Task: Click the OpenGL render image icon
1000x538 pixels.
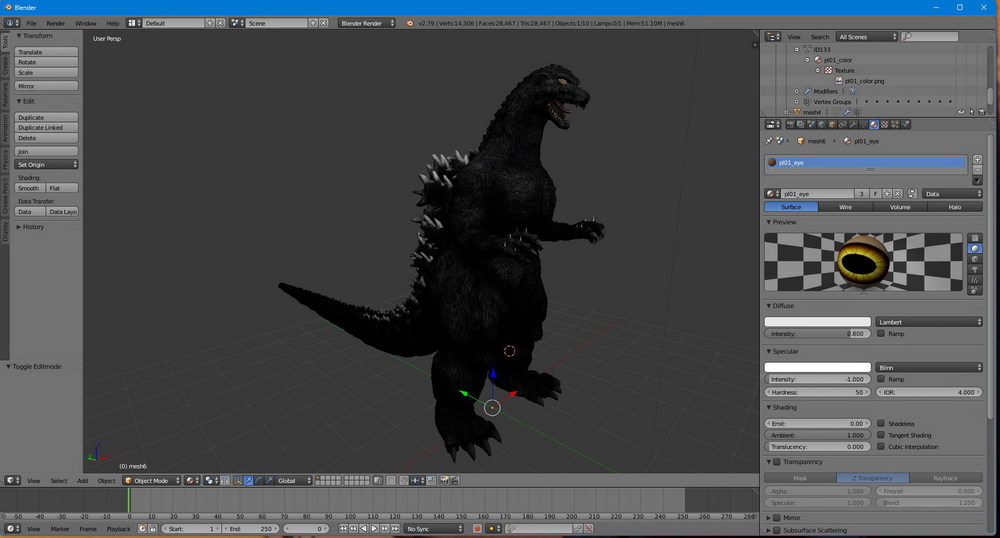Action: pyautogui.click(x=444, y=481)
